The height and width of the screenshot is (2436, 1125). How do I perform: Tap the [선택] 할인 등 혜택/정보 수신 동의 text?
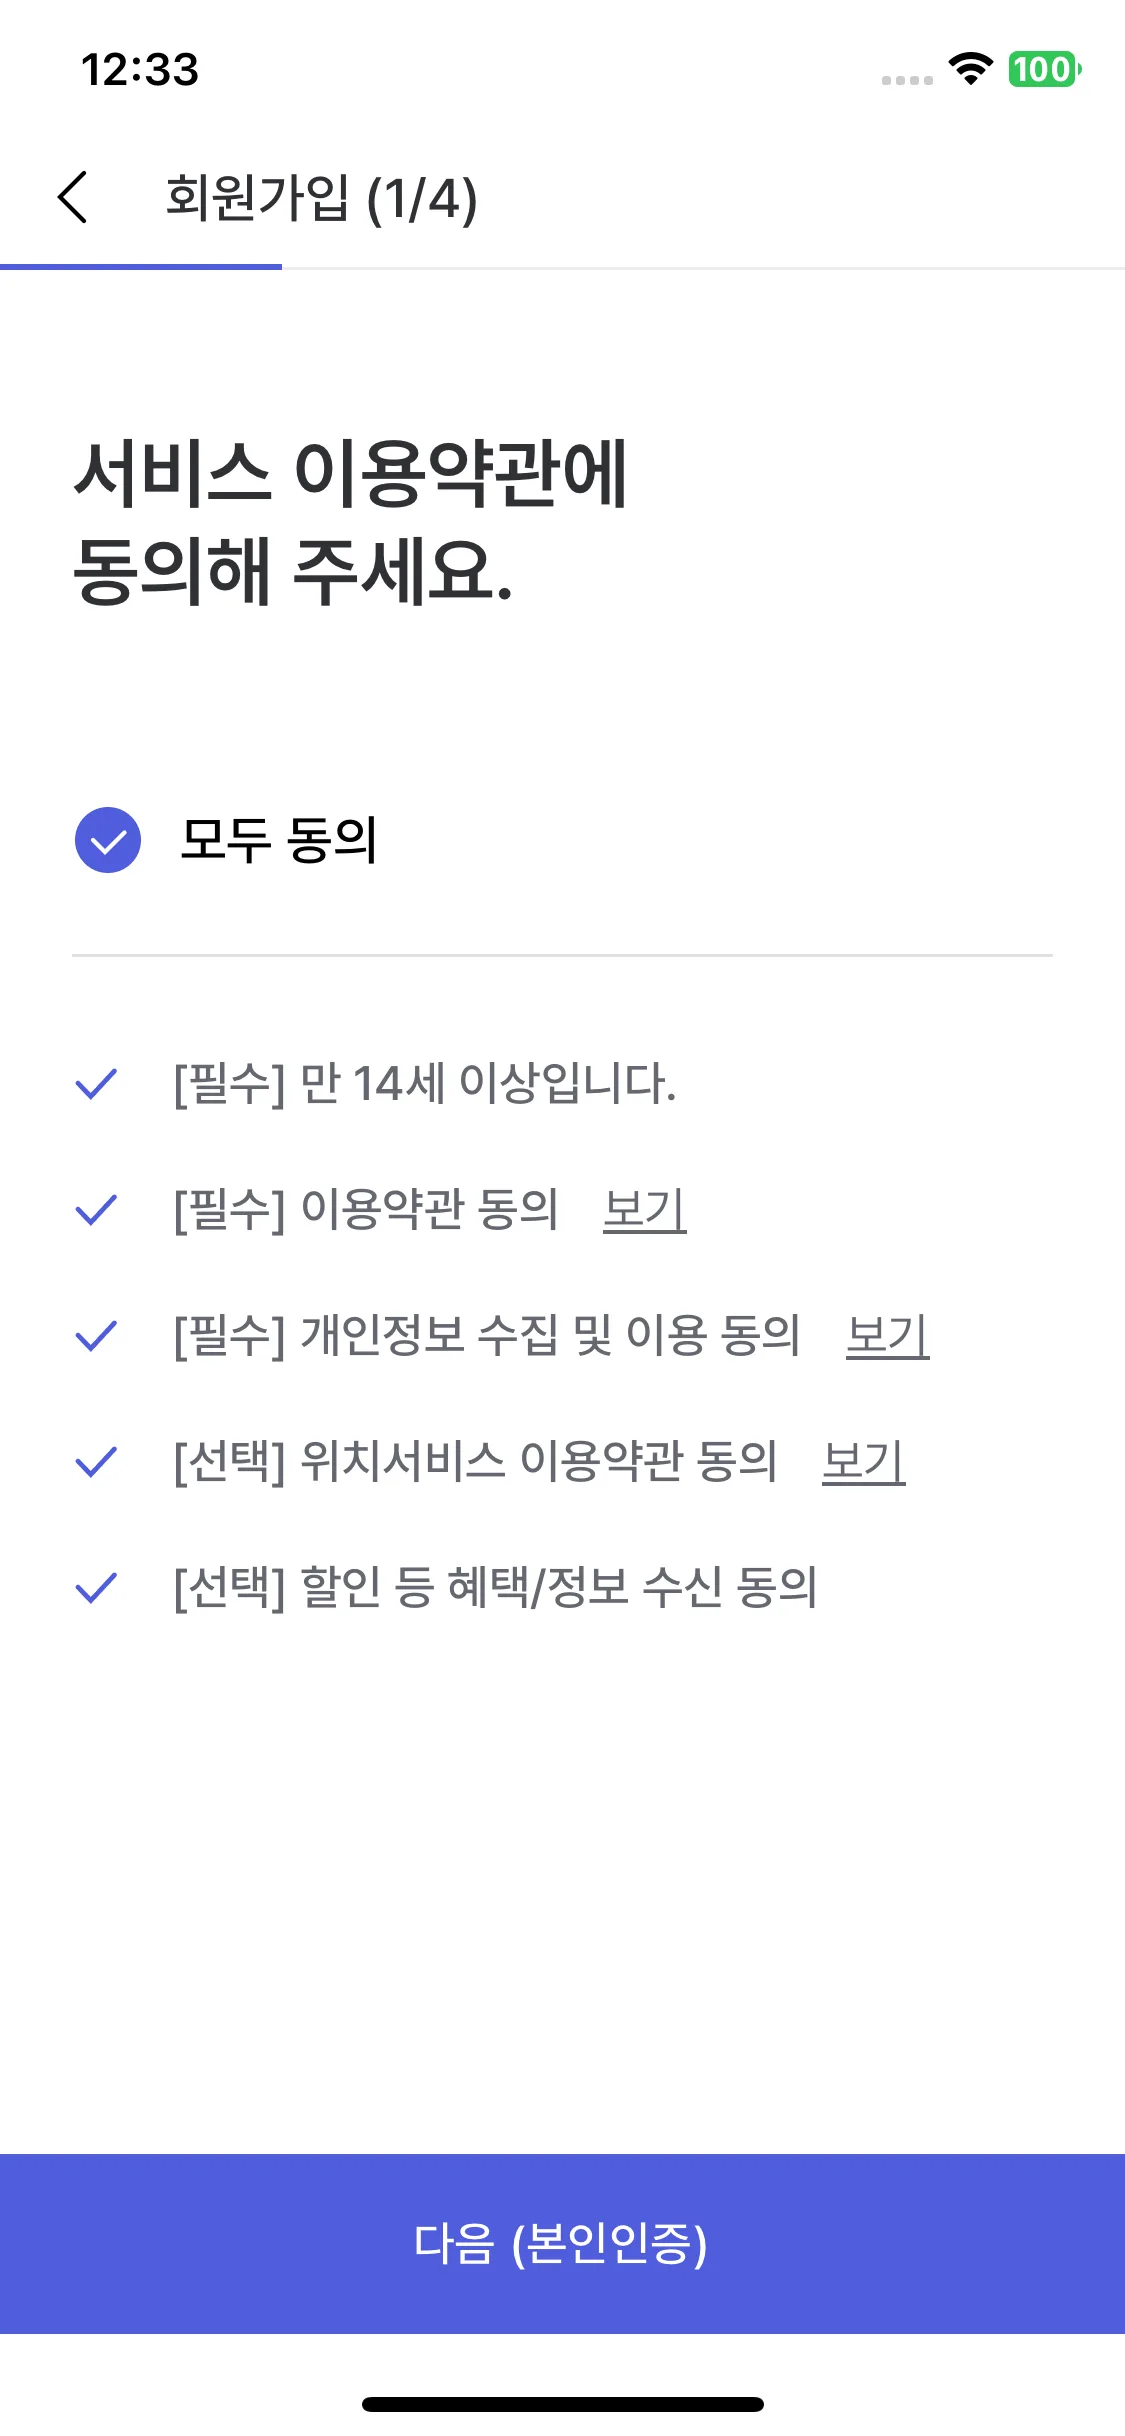tap(495, 1588)
